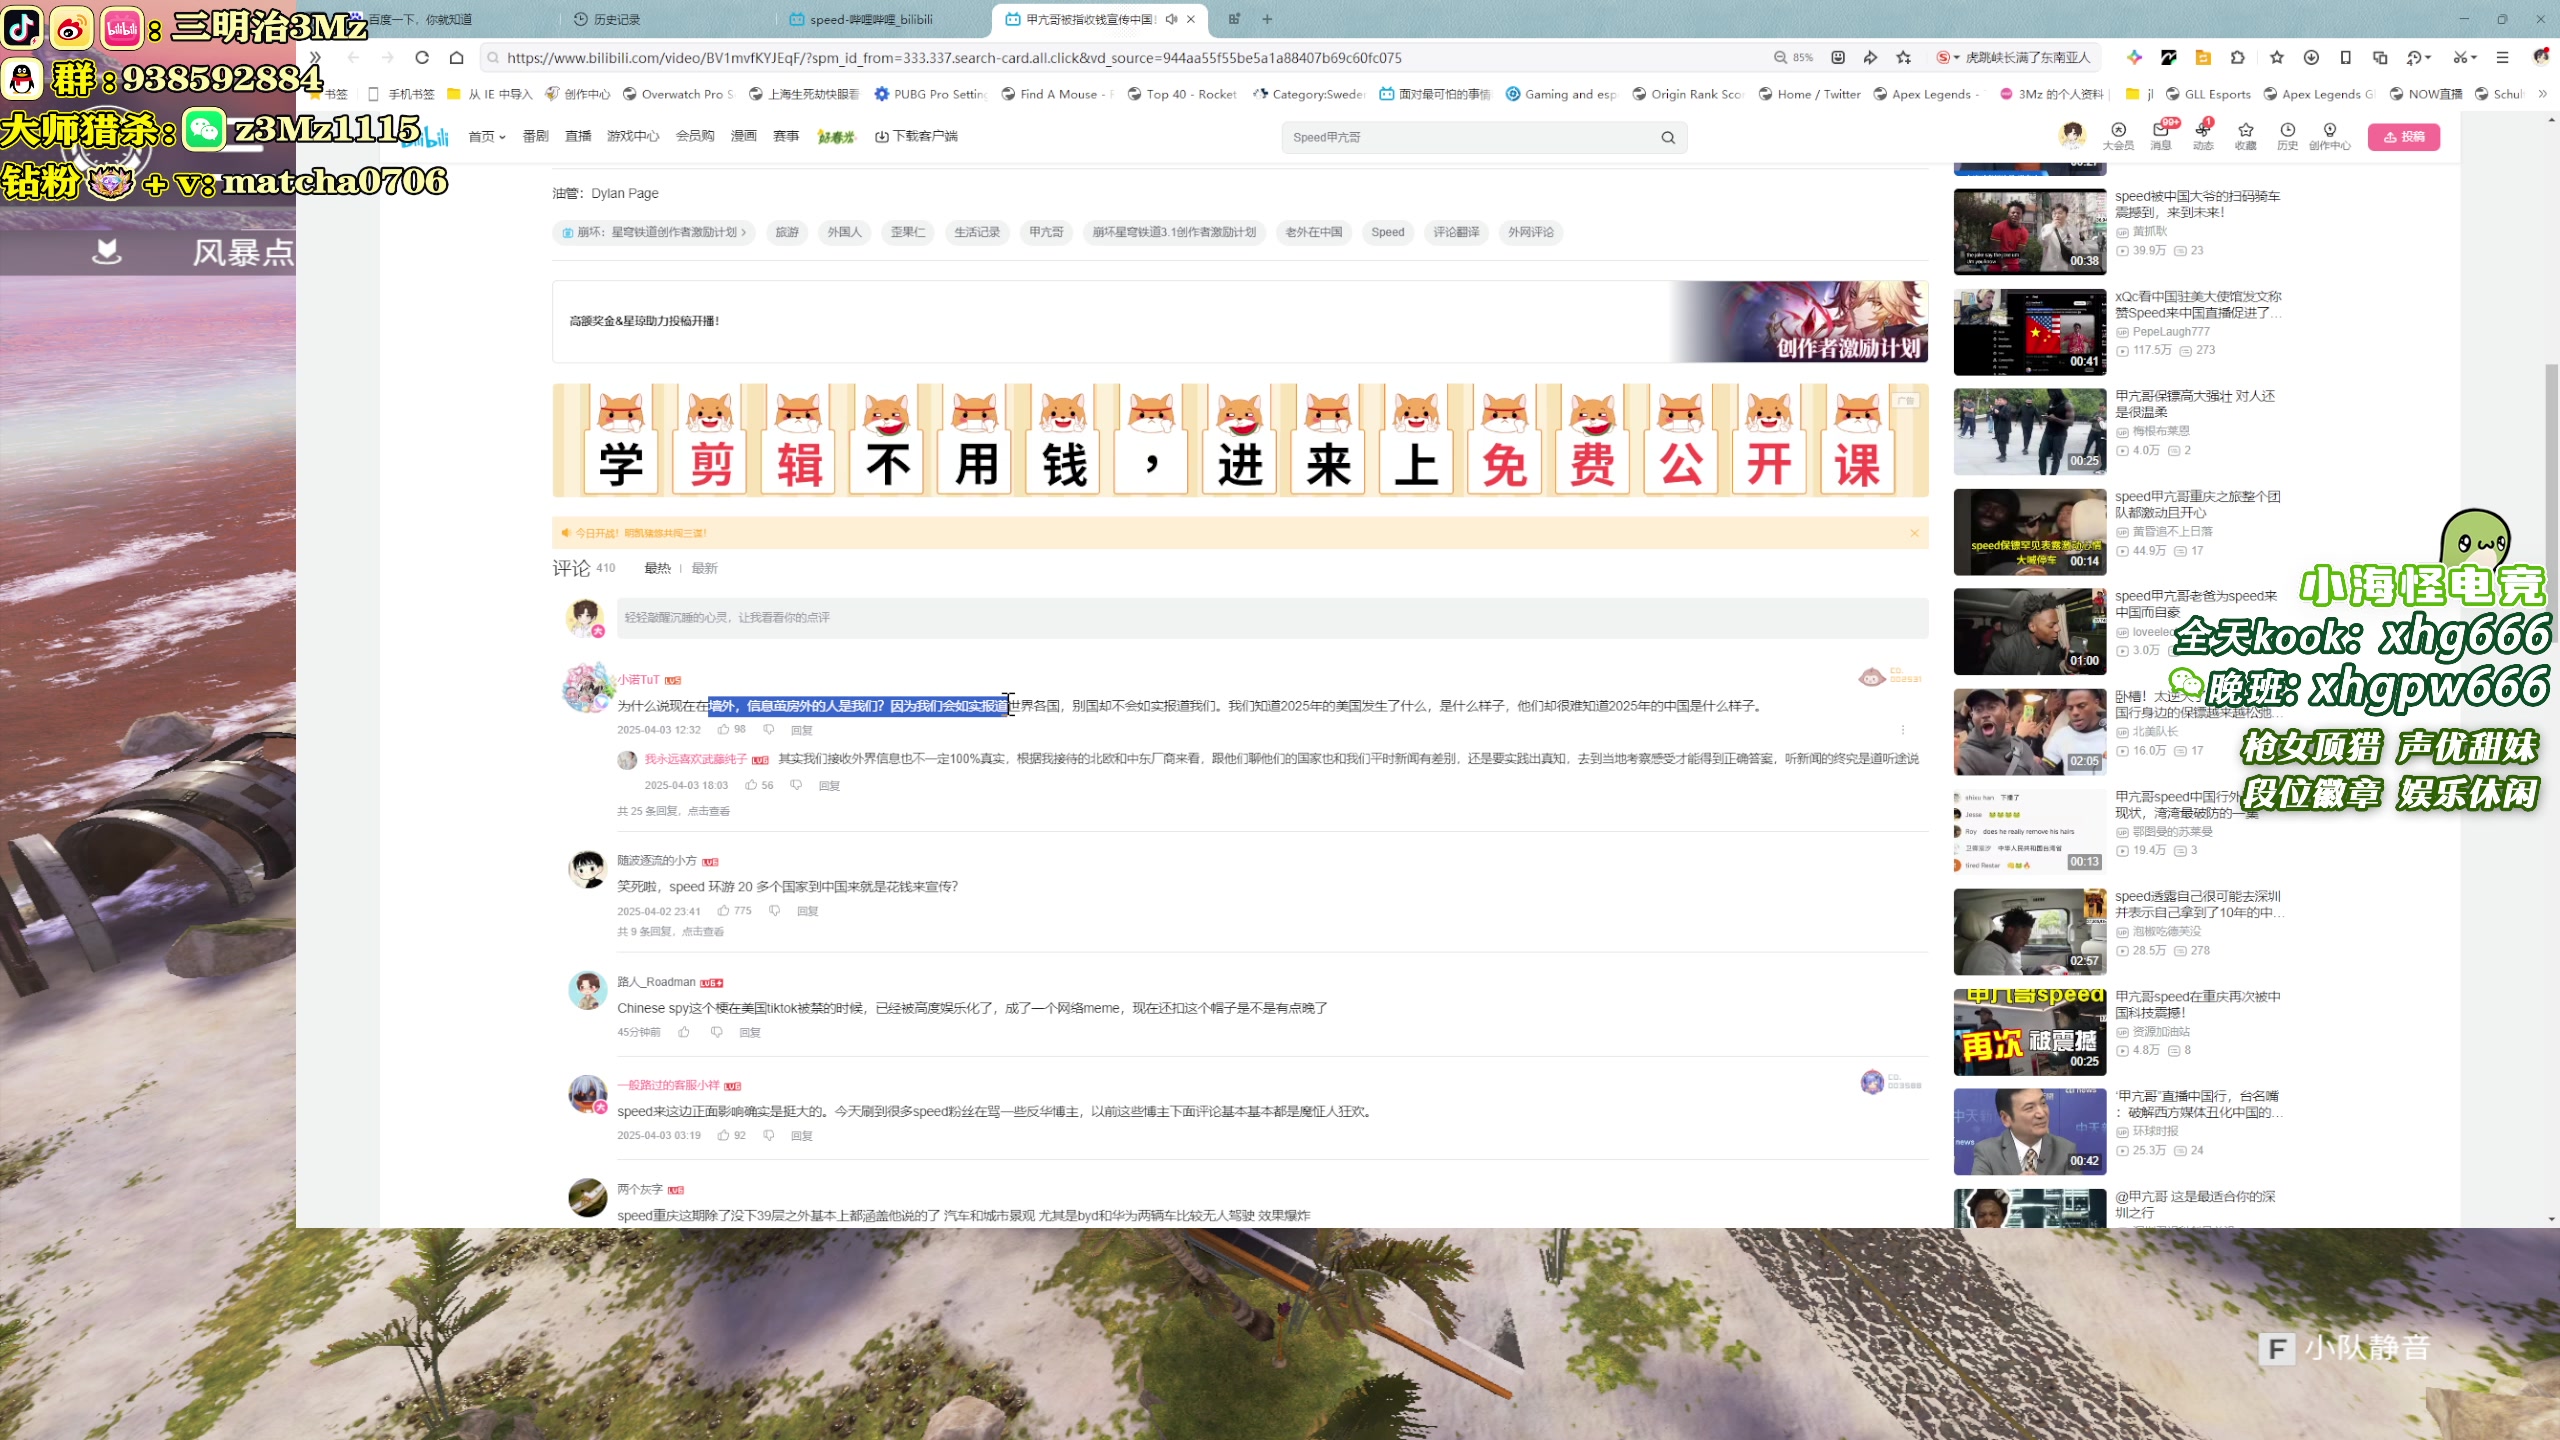Open the browser downloads icon
This screenshot has width=2560, height=1440.
2311,58
